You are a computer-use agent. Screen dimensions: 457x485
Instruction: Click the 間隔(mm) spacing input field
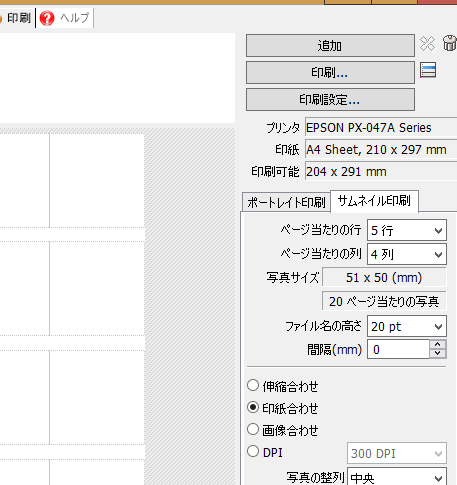(398, 349)
